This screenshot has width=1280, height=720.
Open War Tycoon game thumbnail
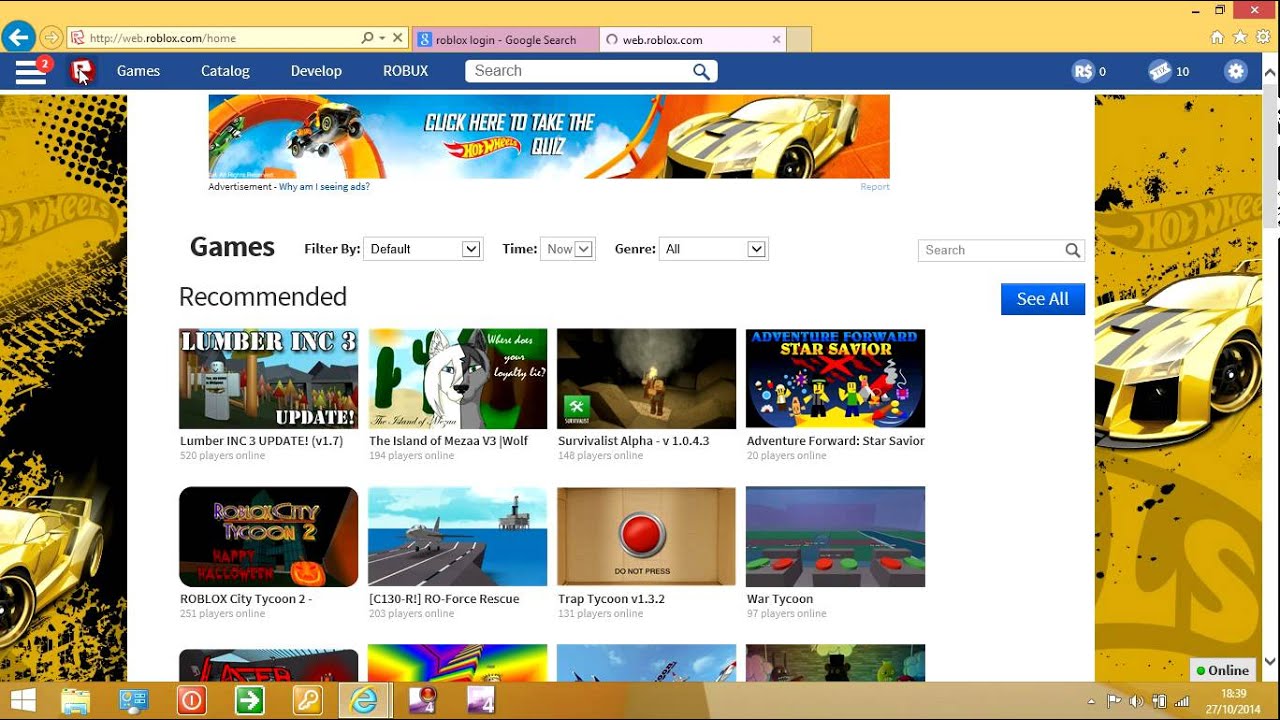835,537
